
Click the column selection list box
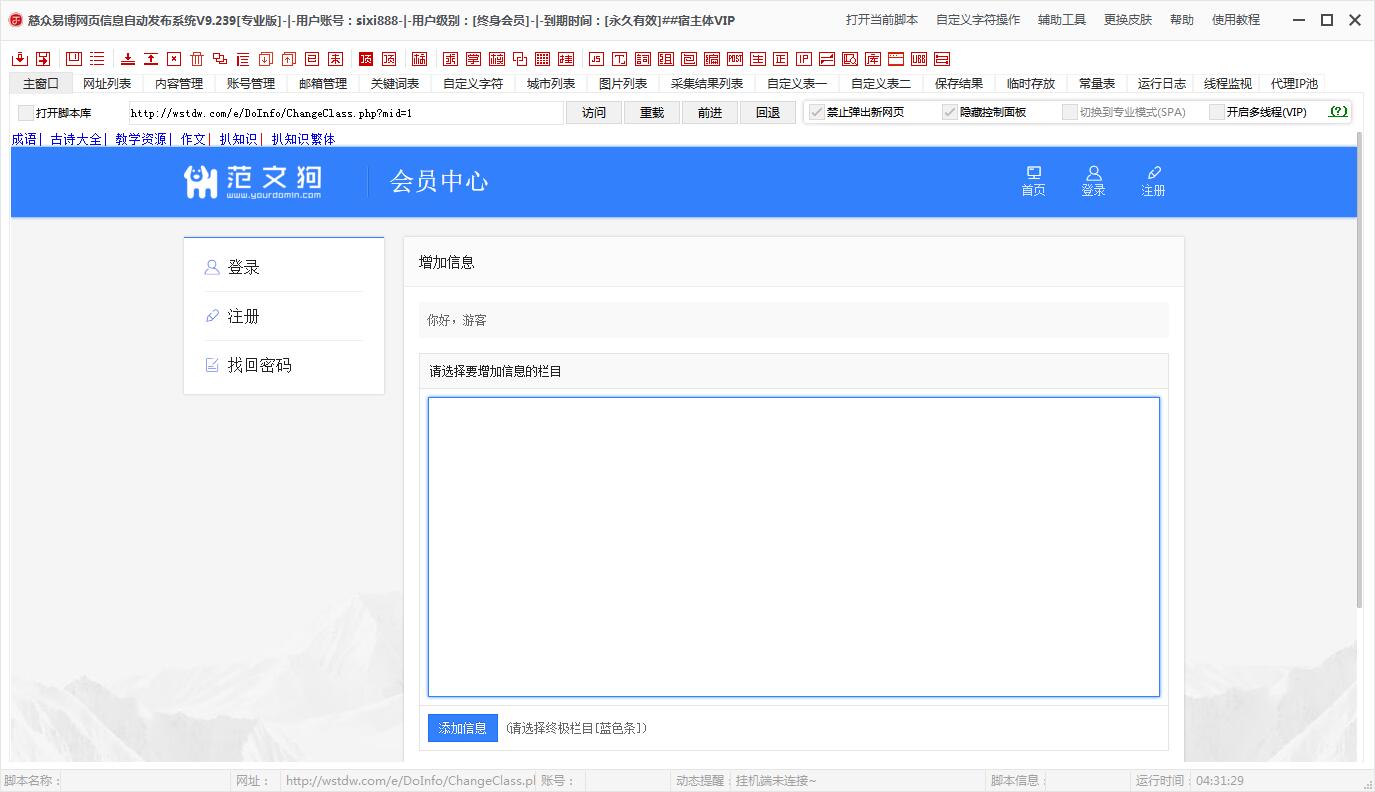794,547
